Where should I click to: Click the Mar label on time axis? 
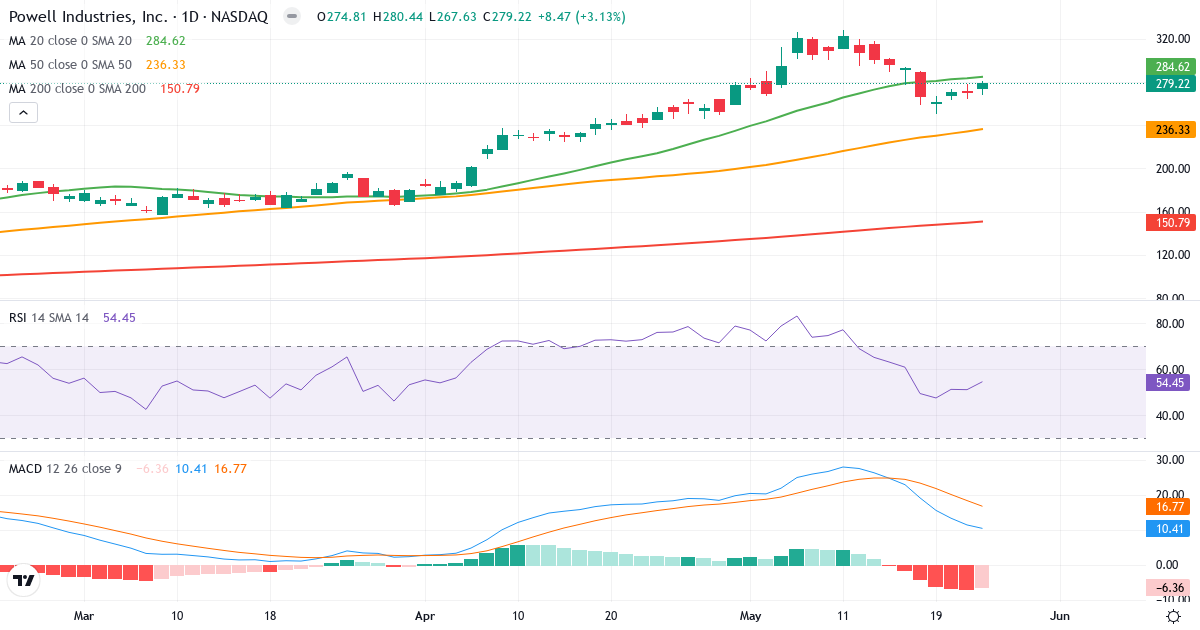(84, 615)
